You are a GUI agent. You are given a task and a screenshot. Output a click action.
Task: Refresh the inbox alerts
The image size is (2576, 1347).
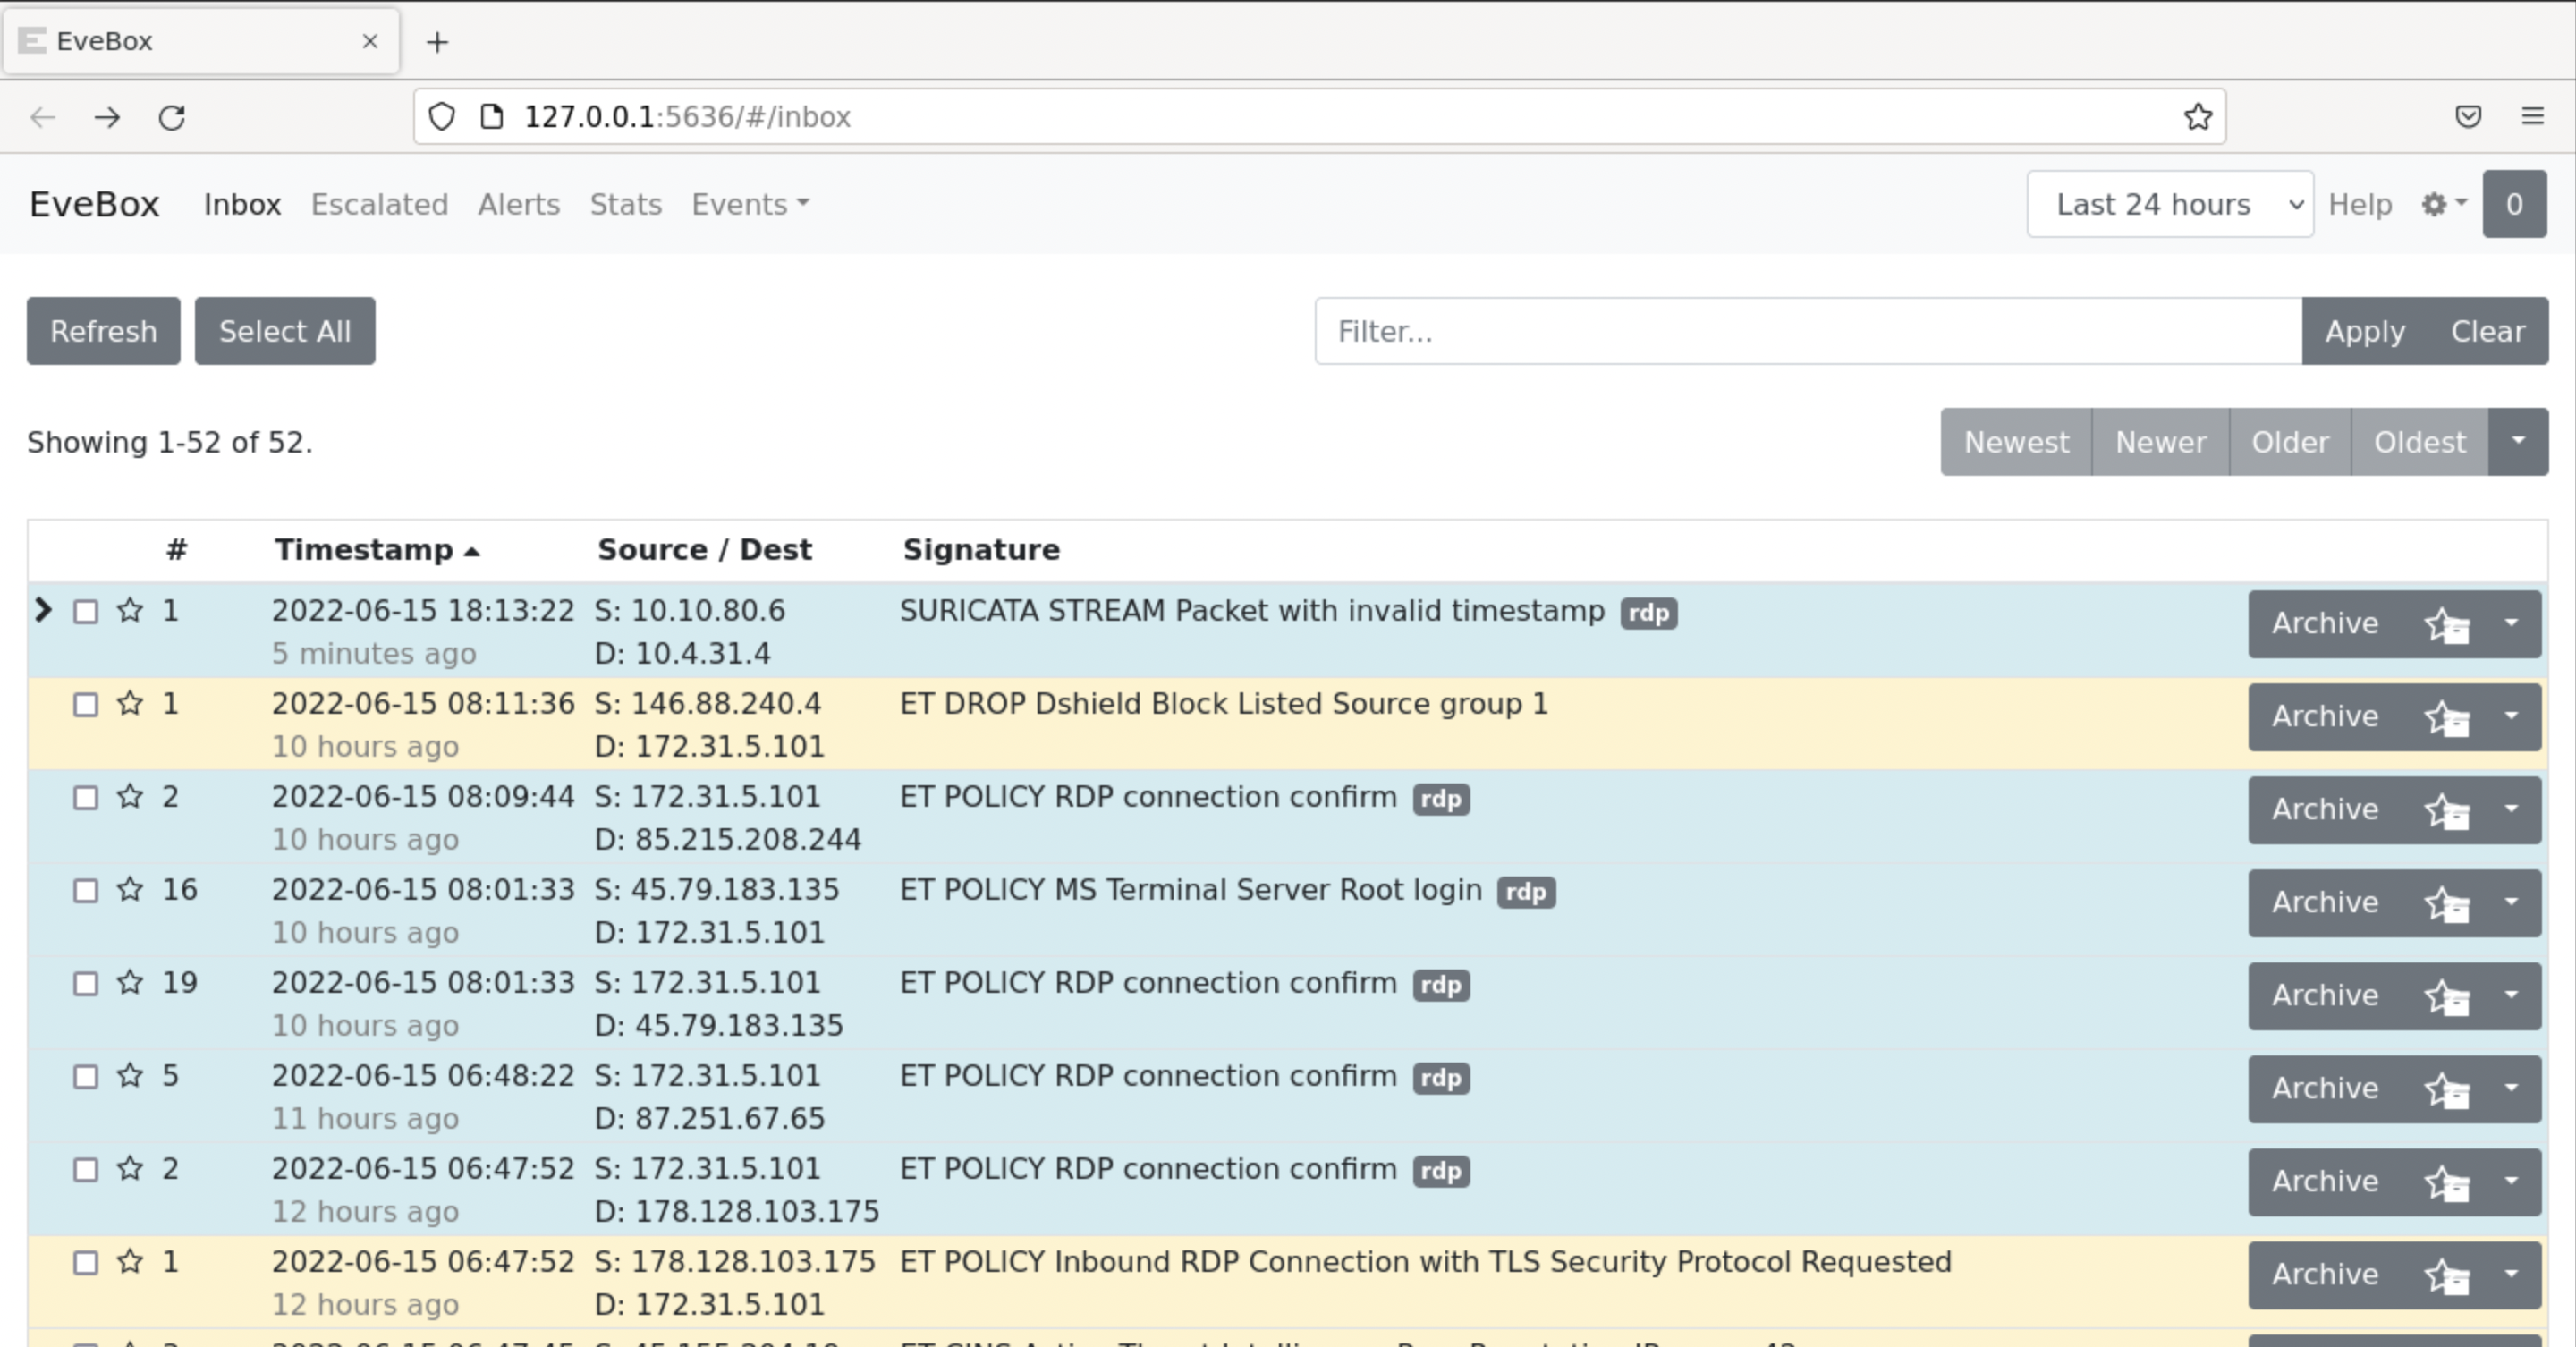103,331
